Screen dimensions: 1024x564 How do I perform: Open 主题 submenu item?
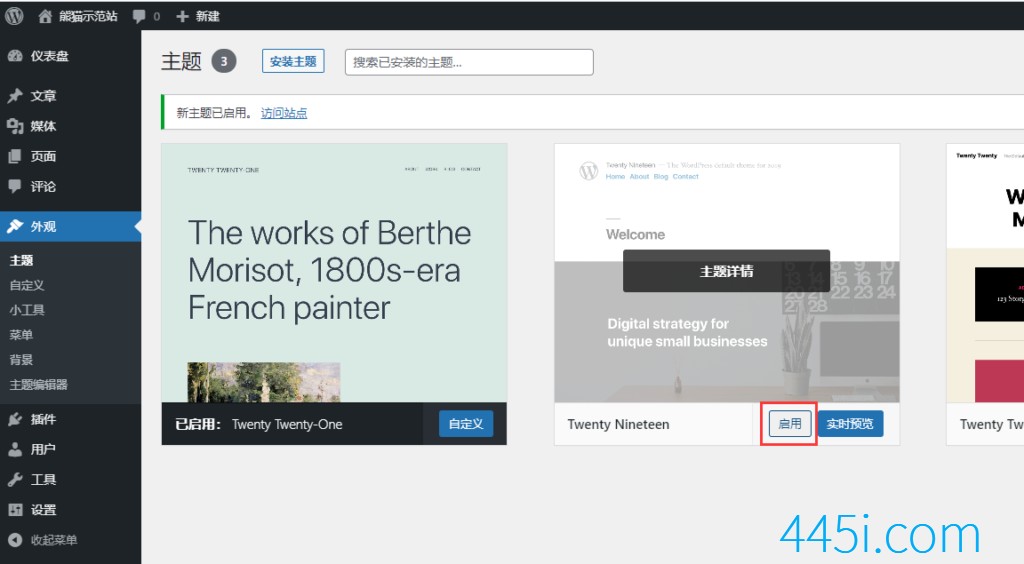22,260
